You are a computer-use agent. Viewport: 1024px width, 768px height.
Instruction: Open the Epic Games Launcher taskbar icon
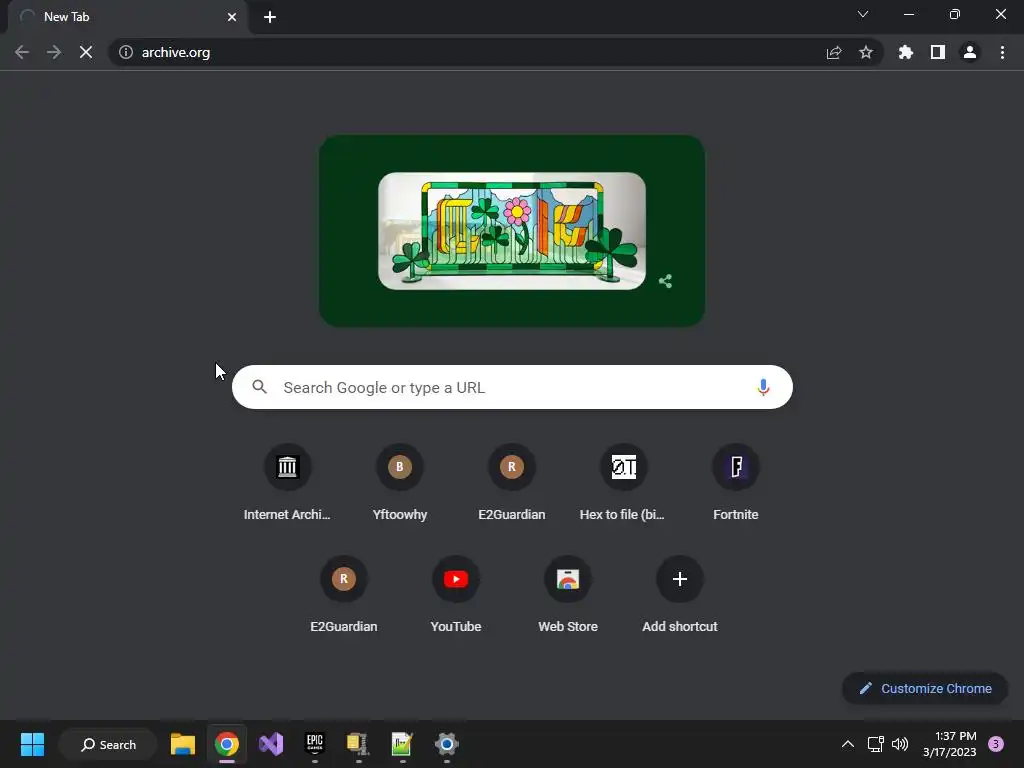tap(315, 744)
